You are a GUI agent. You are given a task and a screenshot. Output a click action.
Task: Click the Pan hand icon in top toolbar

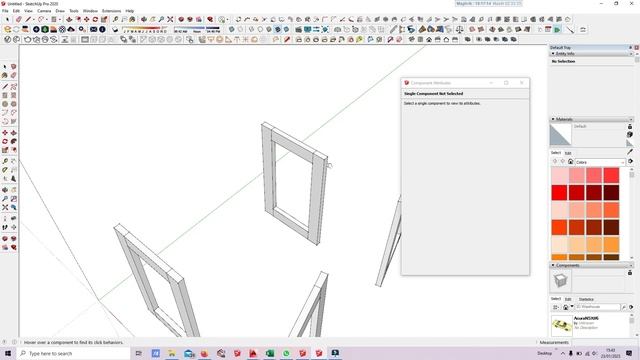click(152, 19)
